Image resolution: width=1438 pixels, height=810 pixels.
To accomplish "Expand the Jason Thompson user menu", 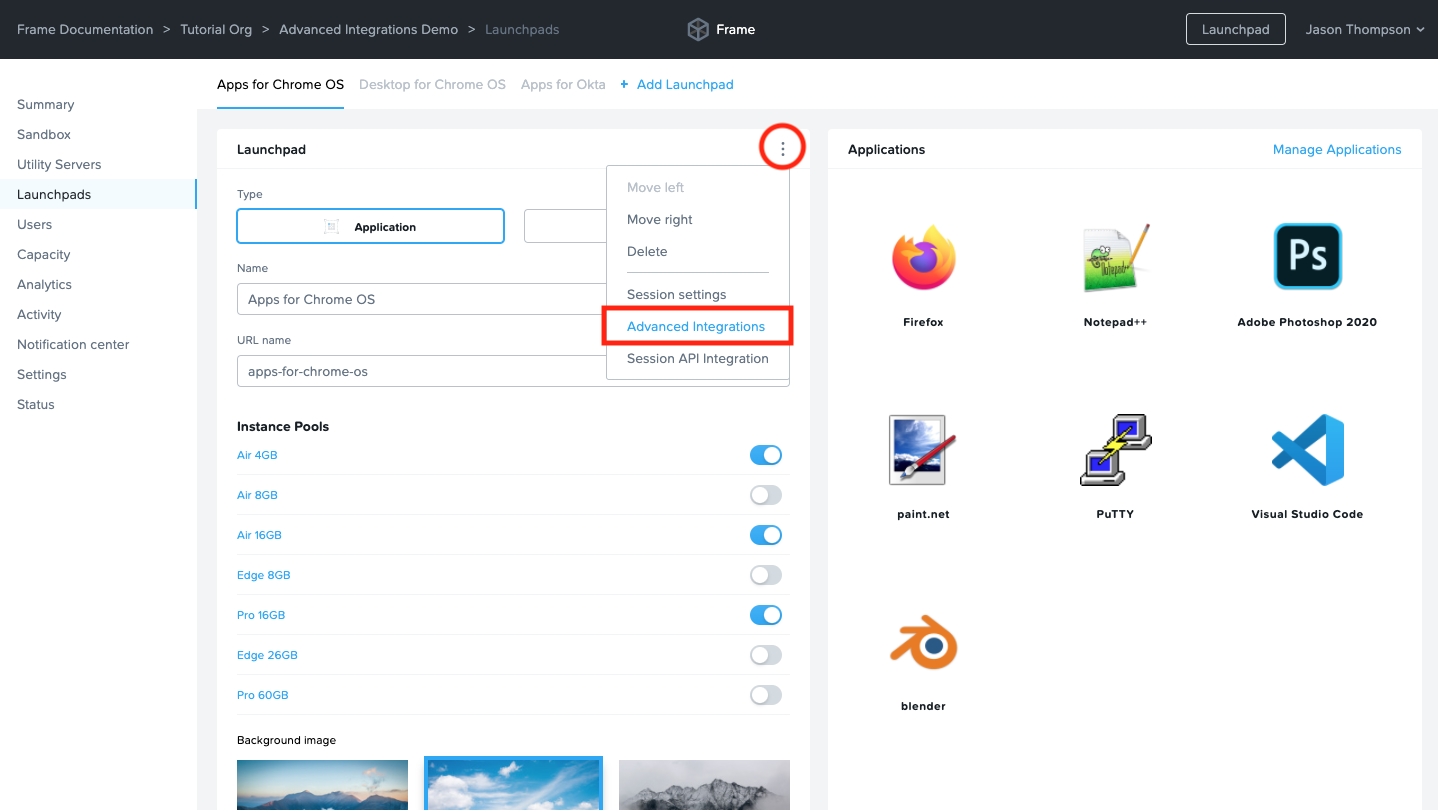I will (1364, 30).
